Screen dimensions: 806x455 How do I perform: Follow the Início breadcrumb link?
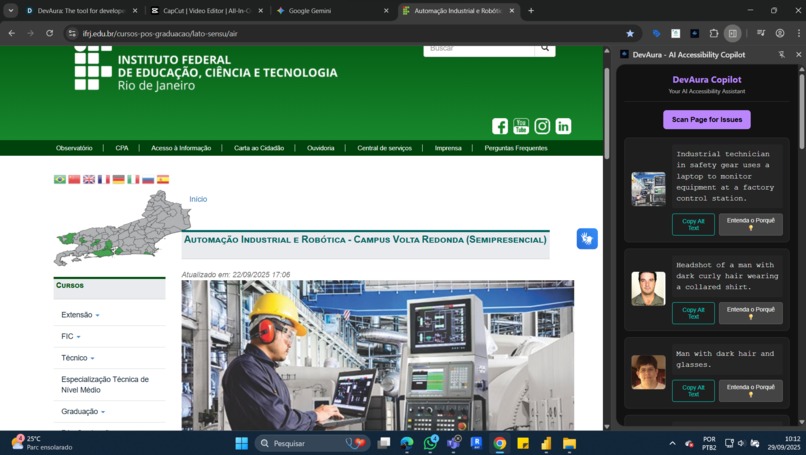pos(198,199)
